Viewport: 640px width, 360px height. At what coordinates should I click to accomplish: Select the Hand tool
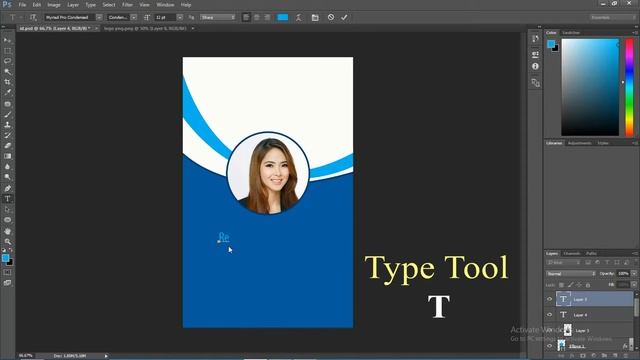[x=7, y=231]
